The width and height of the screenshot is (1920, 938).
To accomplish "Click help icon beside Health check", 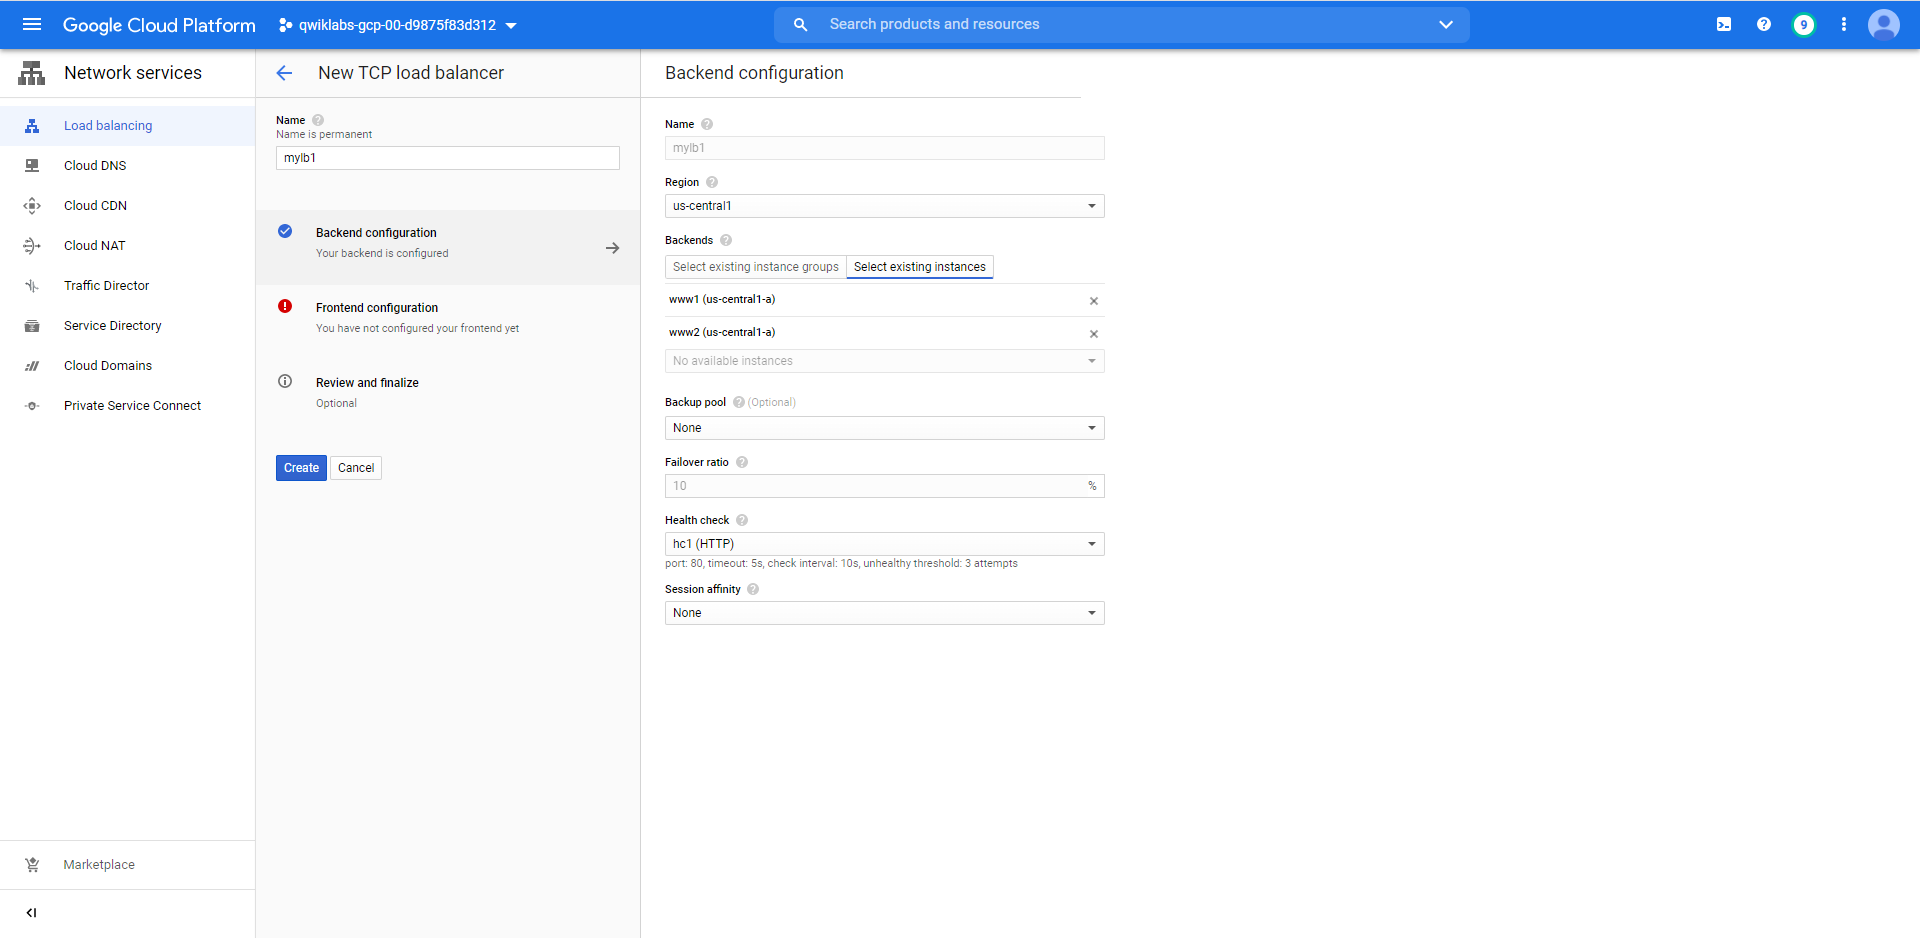I will tap(742, 520).
